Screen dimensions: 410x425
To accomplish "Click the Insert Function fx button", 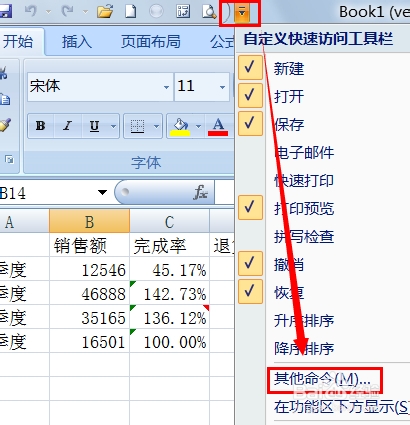I will (x=201, y=192).
